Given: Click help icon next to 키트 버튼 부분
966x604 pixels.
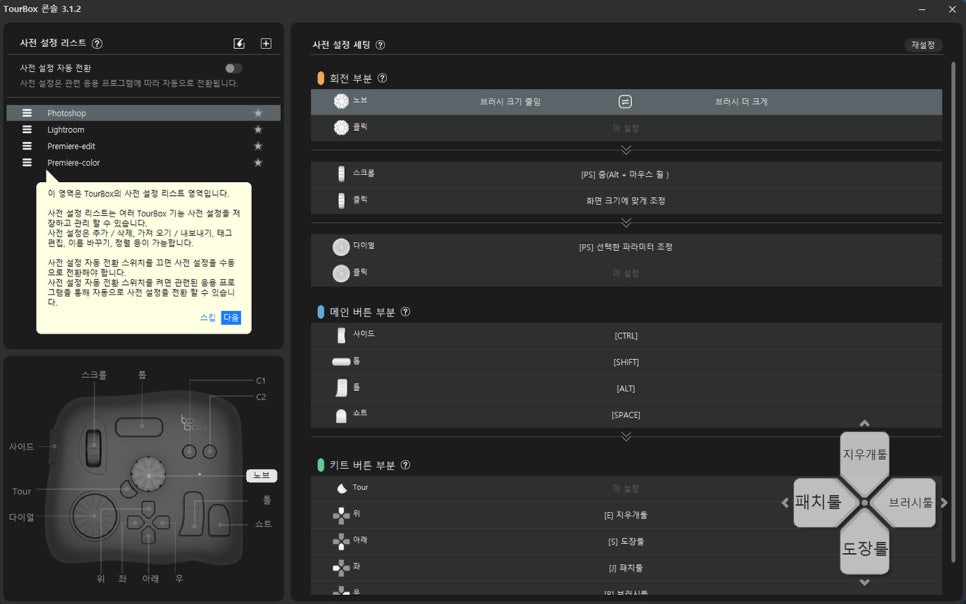Looking at the screenshot, I should pos(405,465).
